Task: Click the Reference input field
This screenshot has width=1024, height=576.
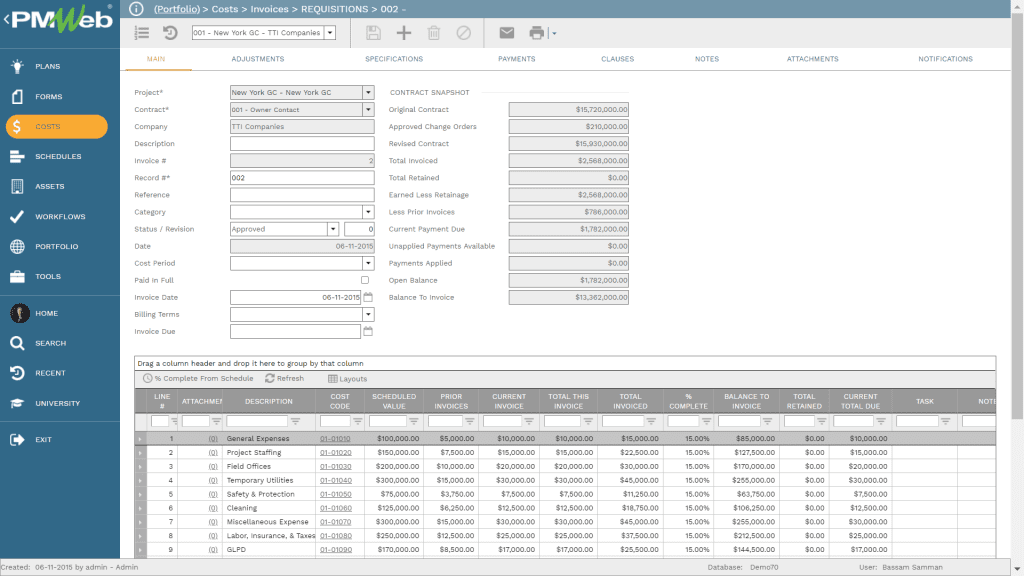Action: 302,195
